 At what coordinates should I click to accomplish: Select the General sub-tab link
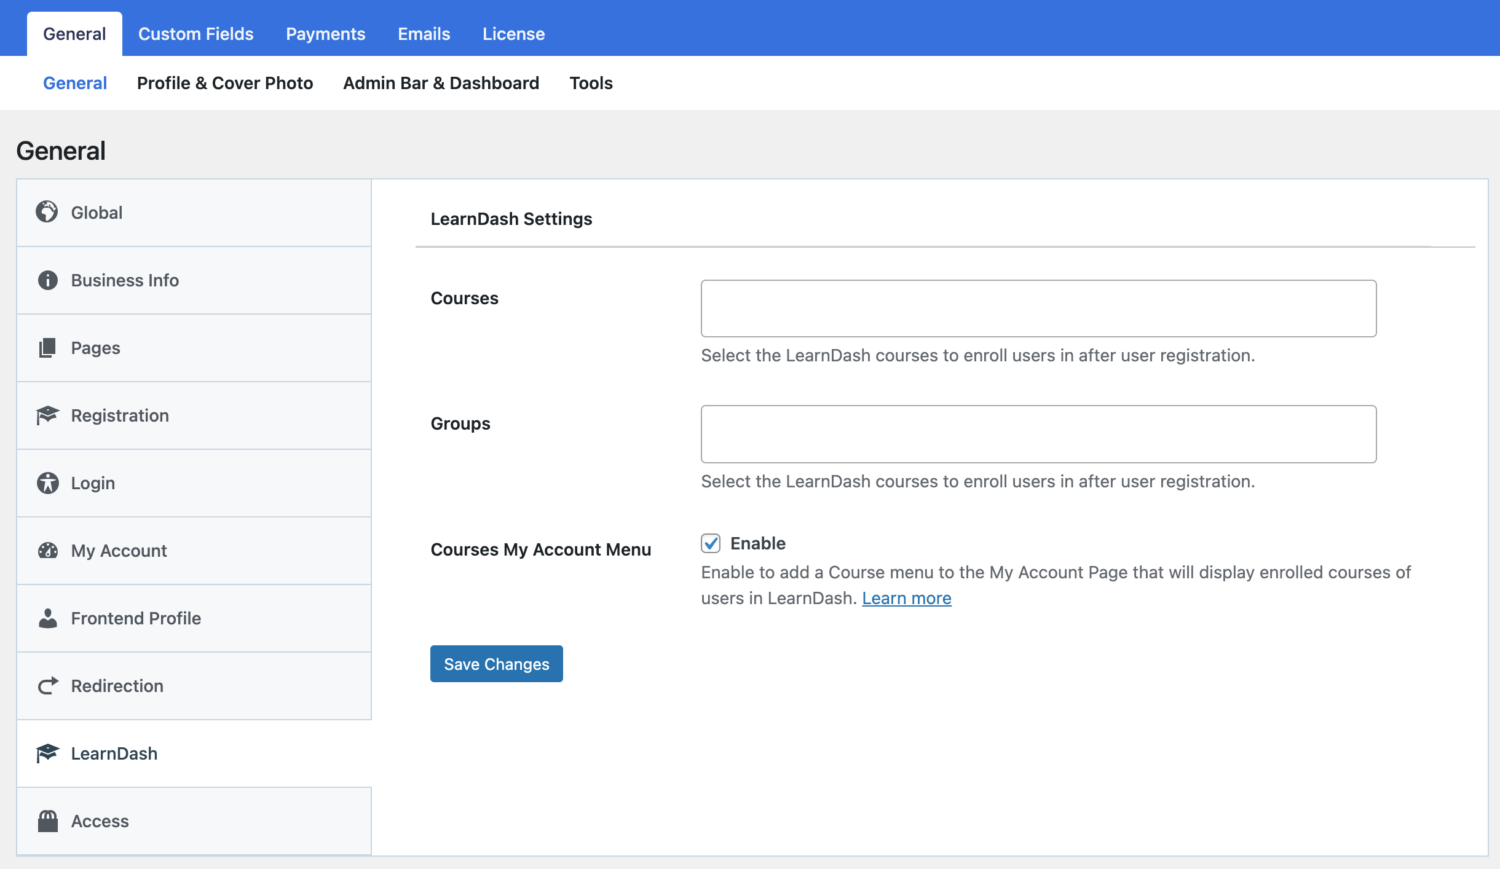coord(75,83)
